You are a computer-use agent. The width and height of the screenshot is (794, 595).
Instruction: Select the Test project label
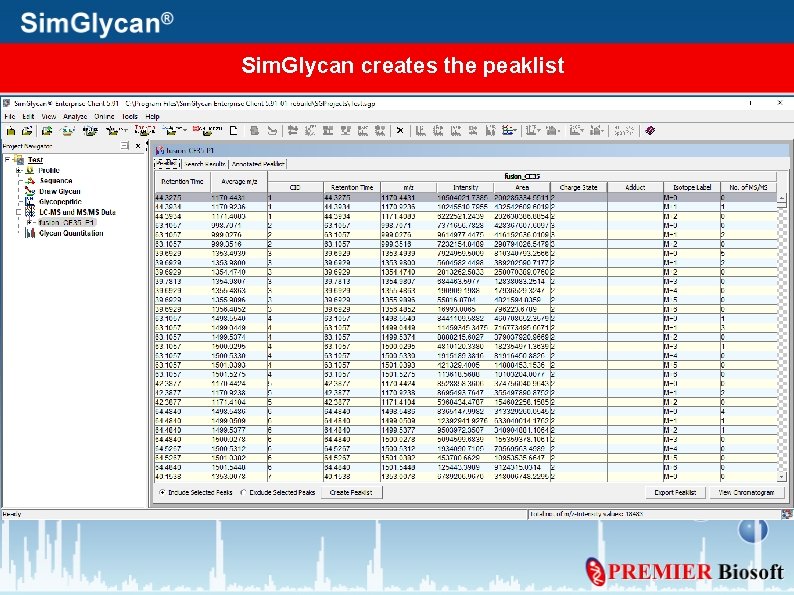35,160
